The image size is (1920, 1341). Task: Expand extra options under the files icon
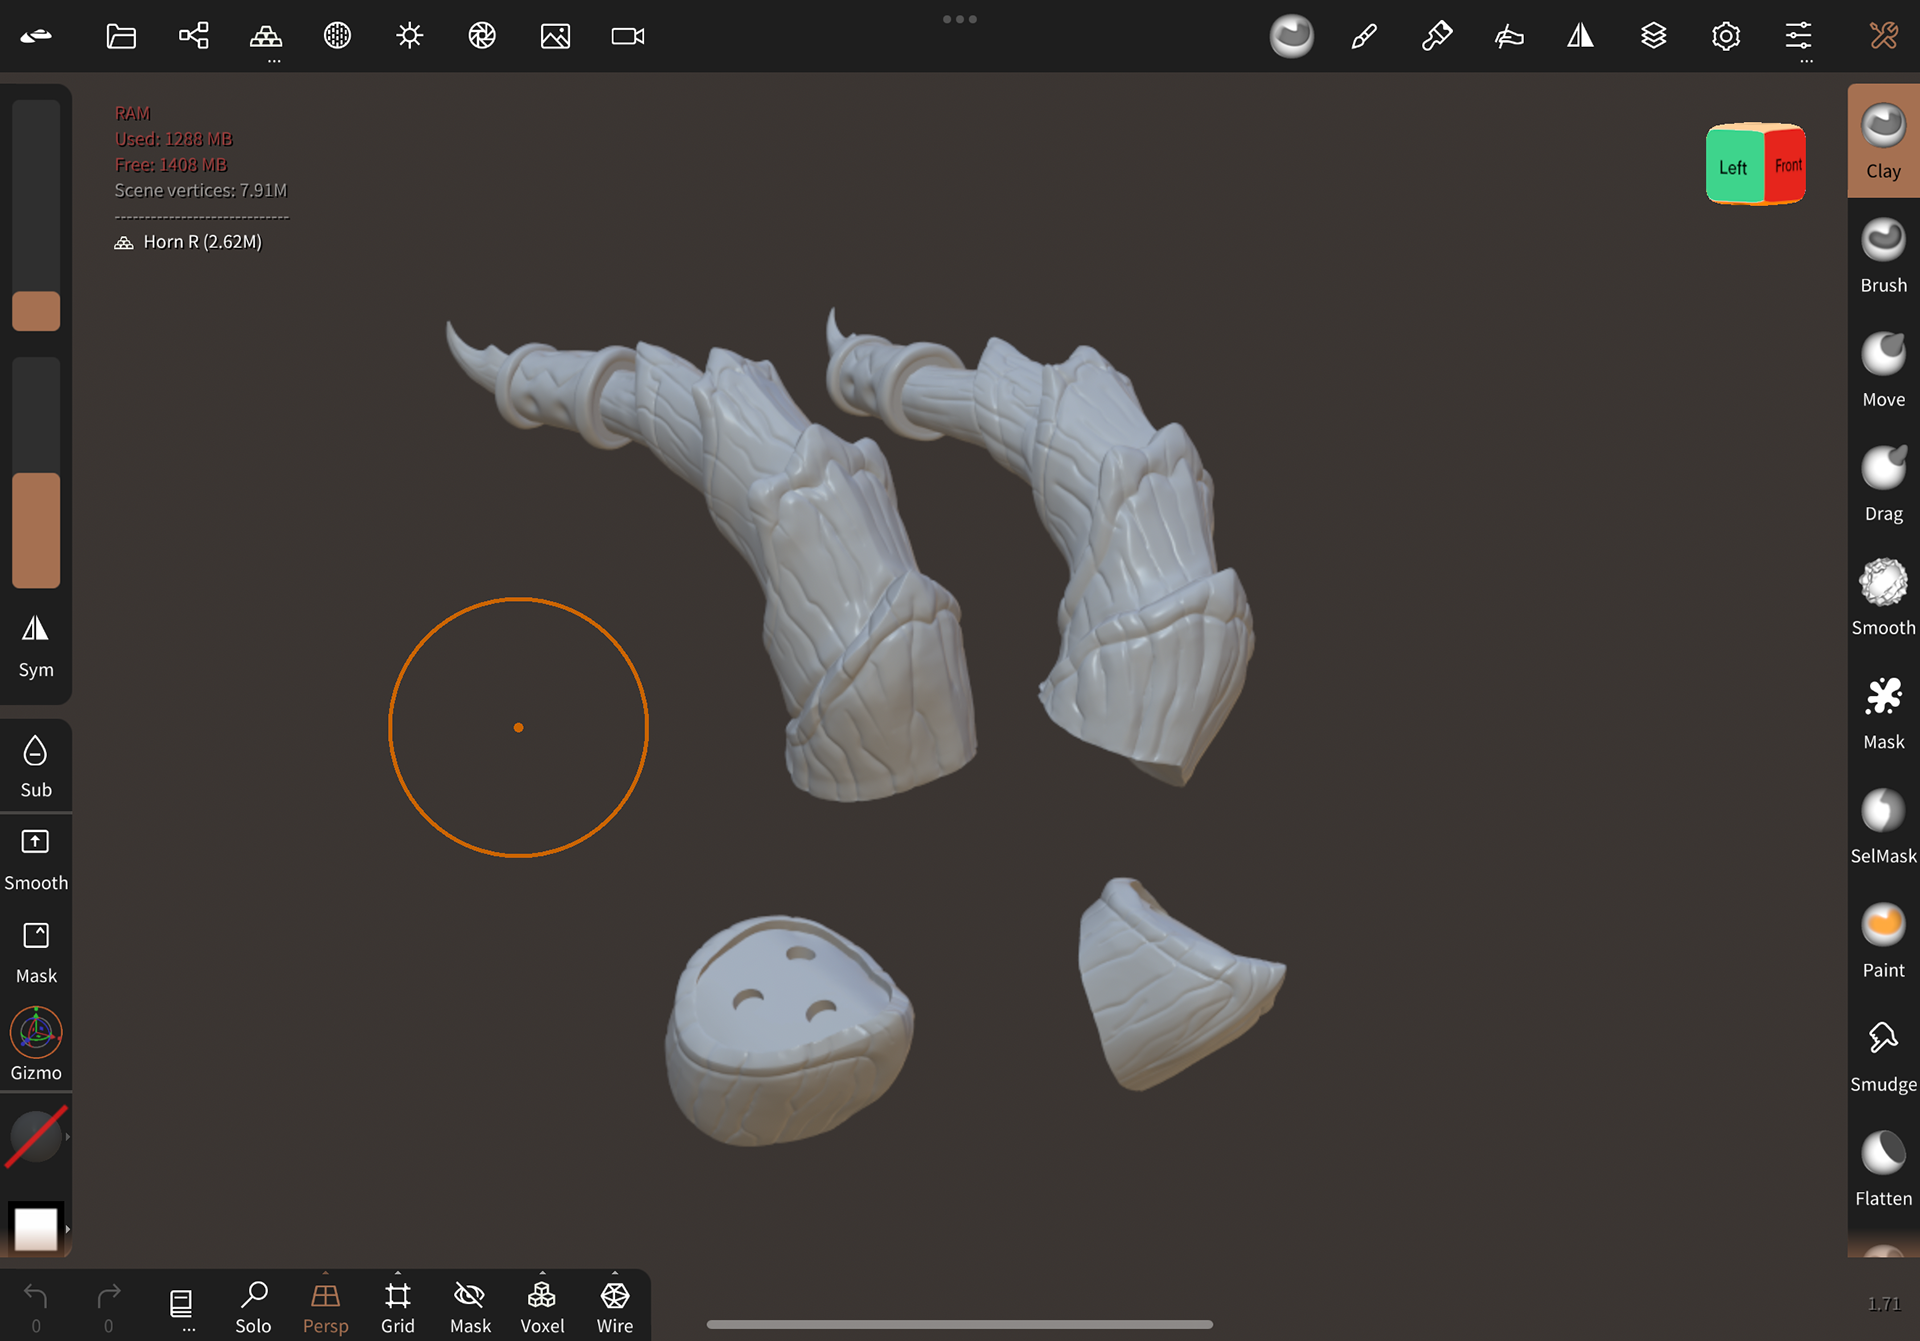[x=273, y=62]
